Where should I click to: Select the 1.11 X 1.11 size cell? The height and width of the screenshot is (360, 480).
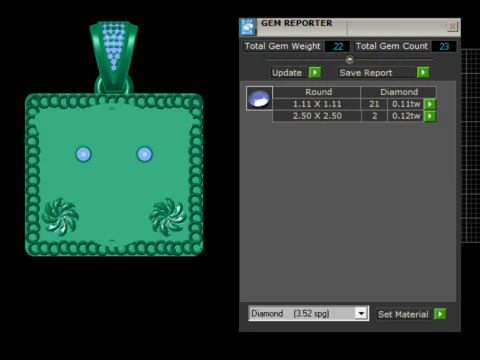(x=317, y=104)
